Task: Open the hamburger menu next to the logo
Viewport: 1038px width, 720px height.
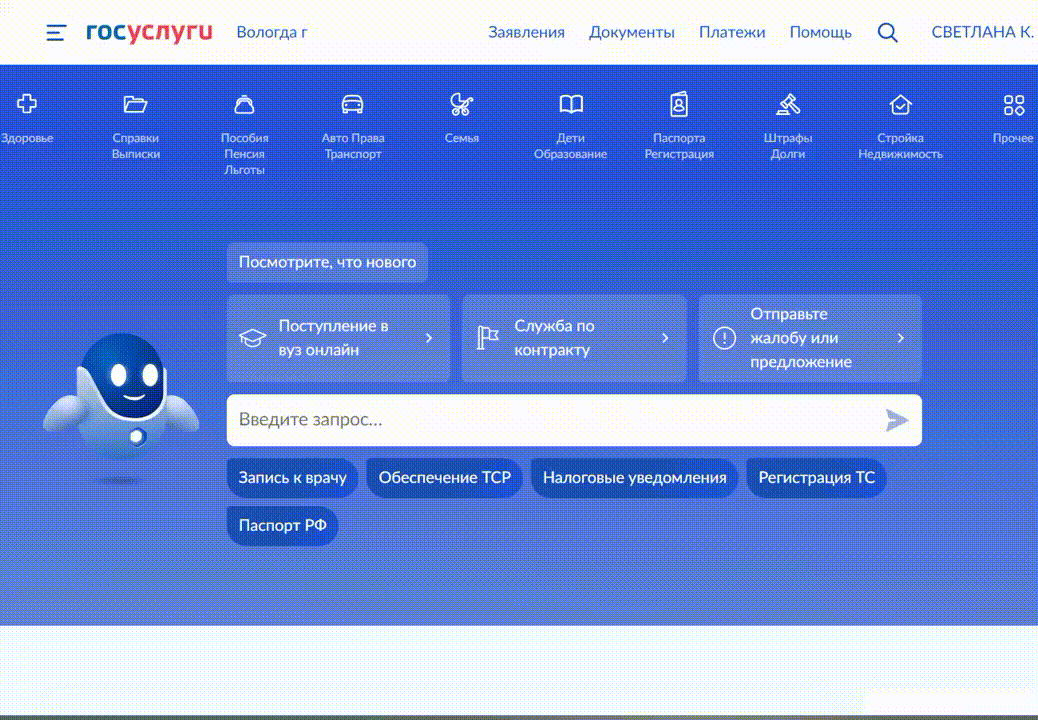Action: (x=56, y=32)
